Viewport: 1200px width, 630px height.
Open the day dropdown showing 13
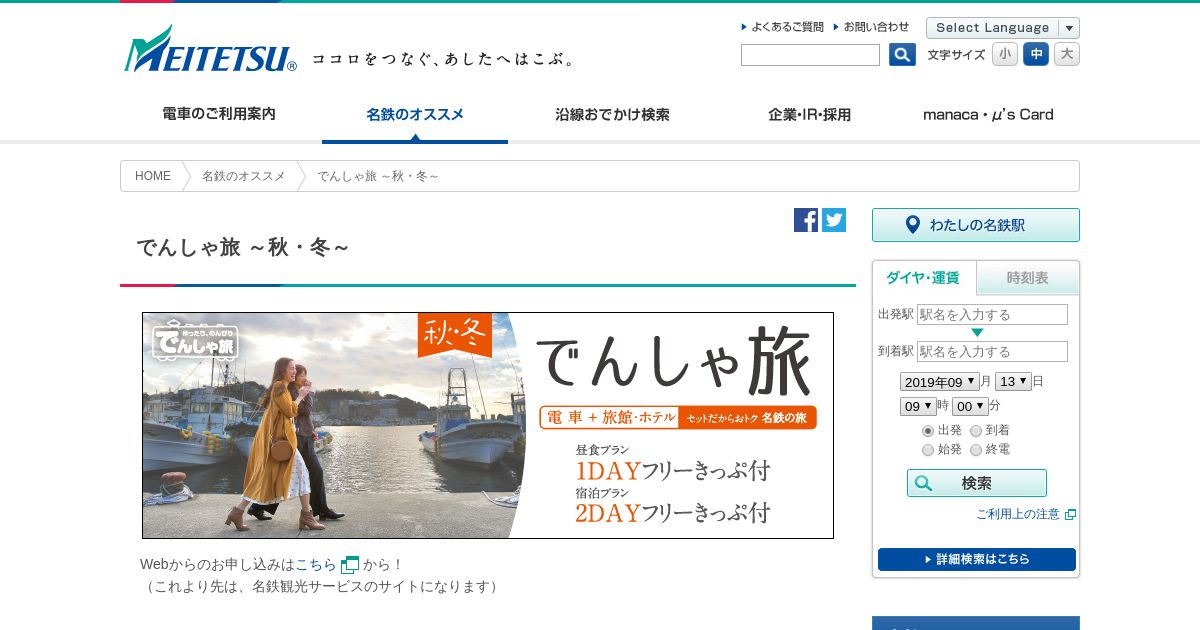tap(1013, 381)
